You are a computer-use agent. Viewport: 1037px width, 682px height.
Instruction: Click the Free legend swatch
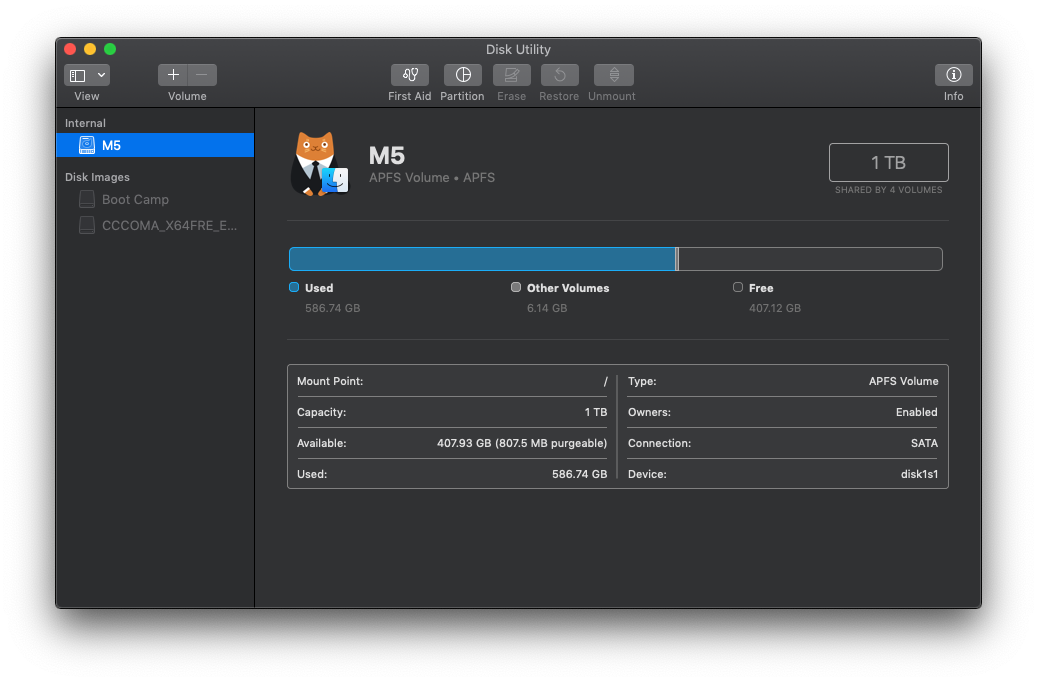738,287
